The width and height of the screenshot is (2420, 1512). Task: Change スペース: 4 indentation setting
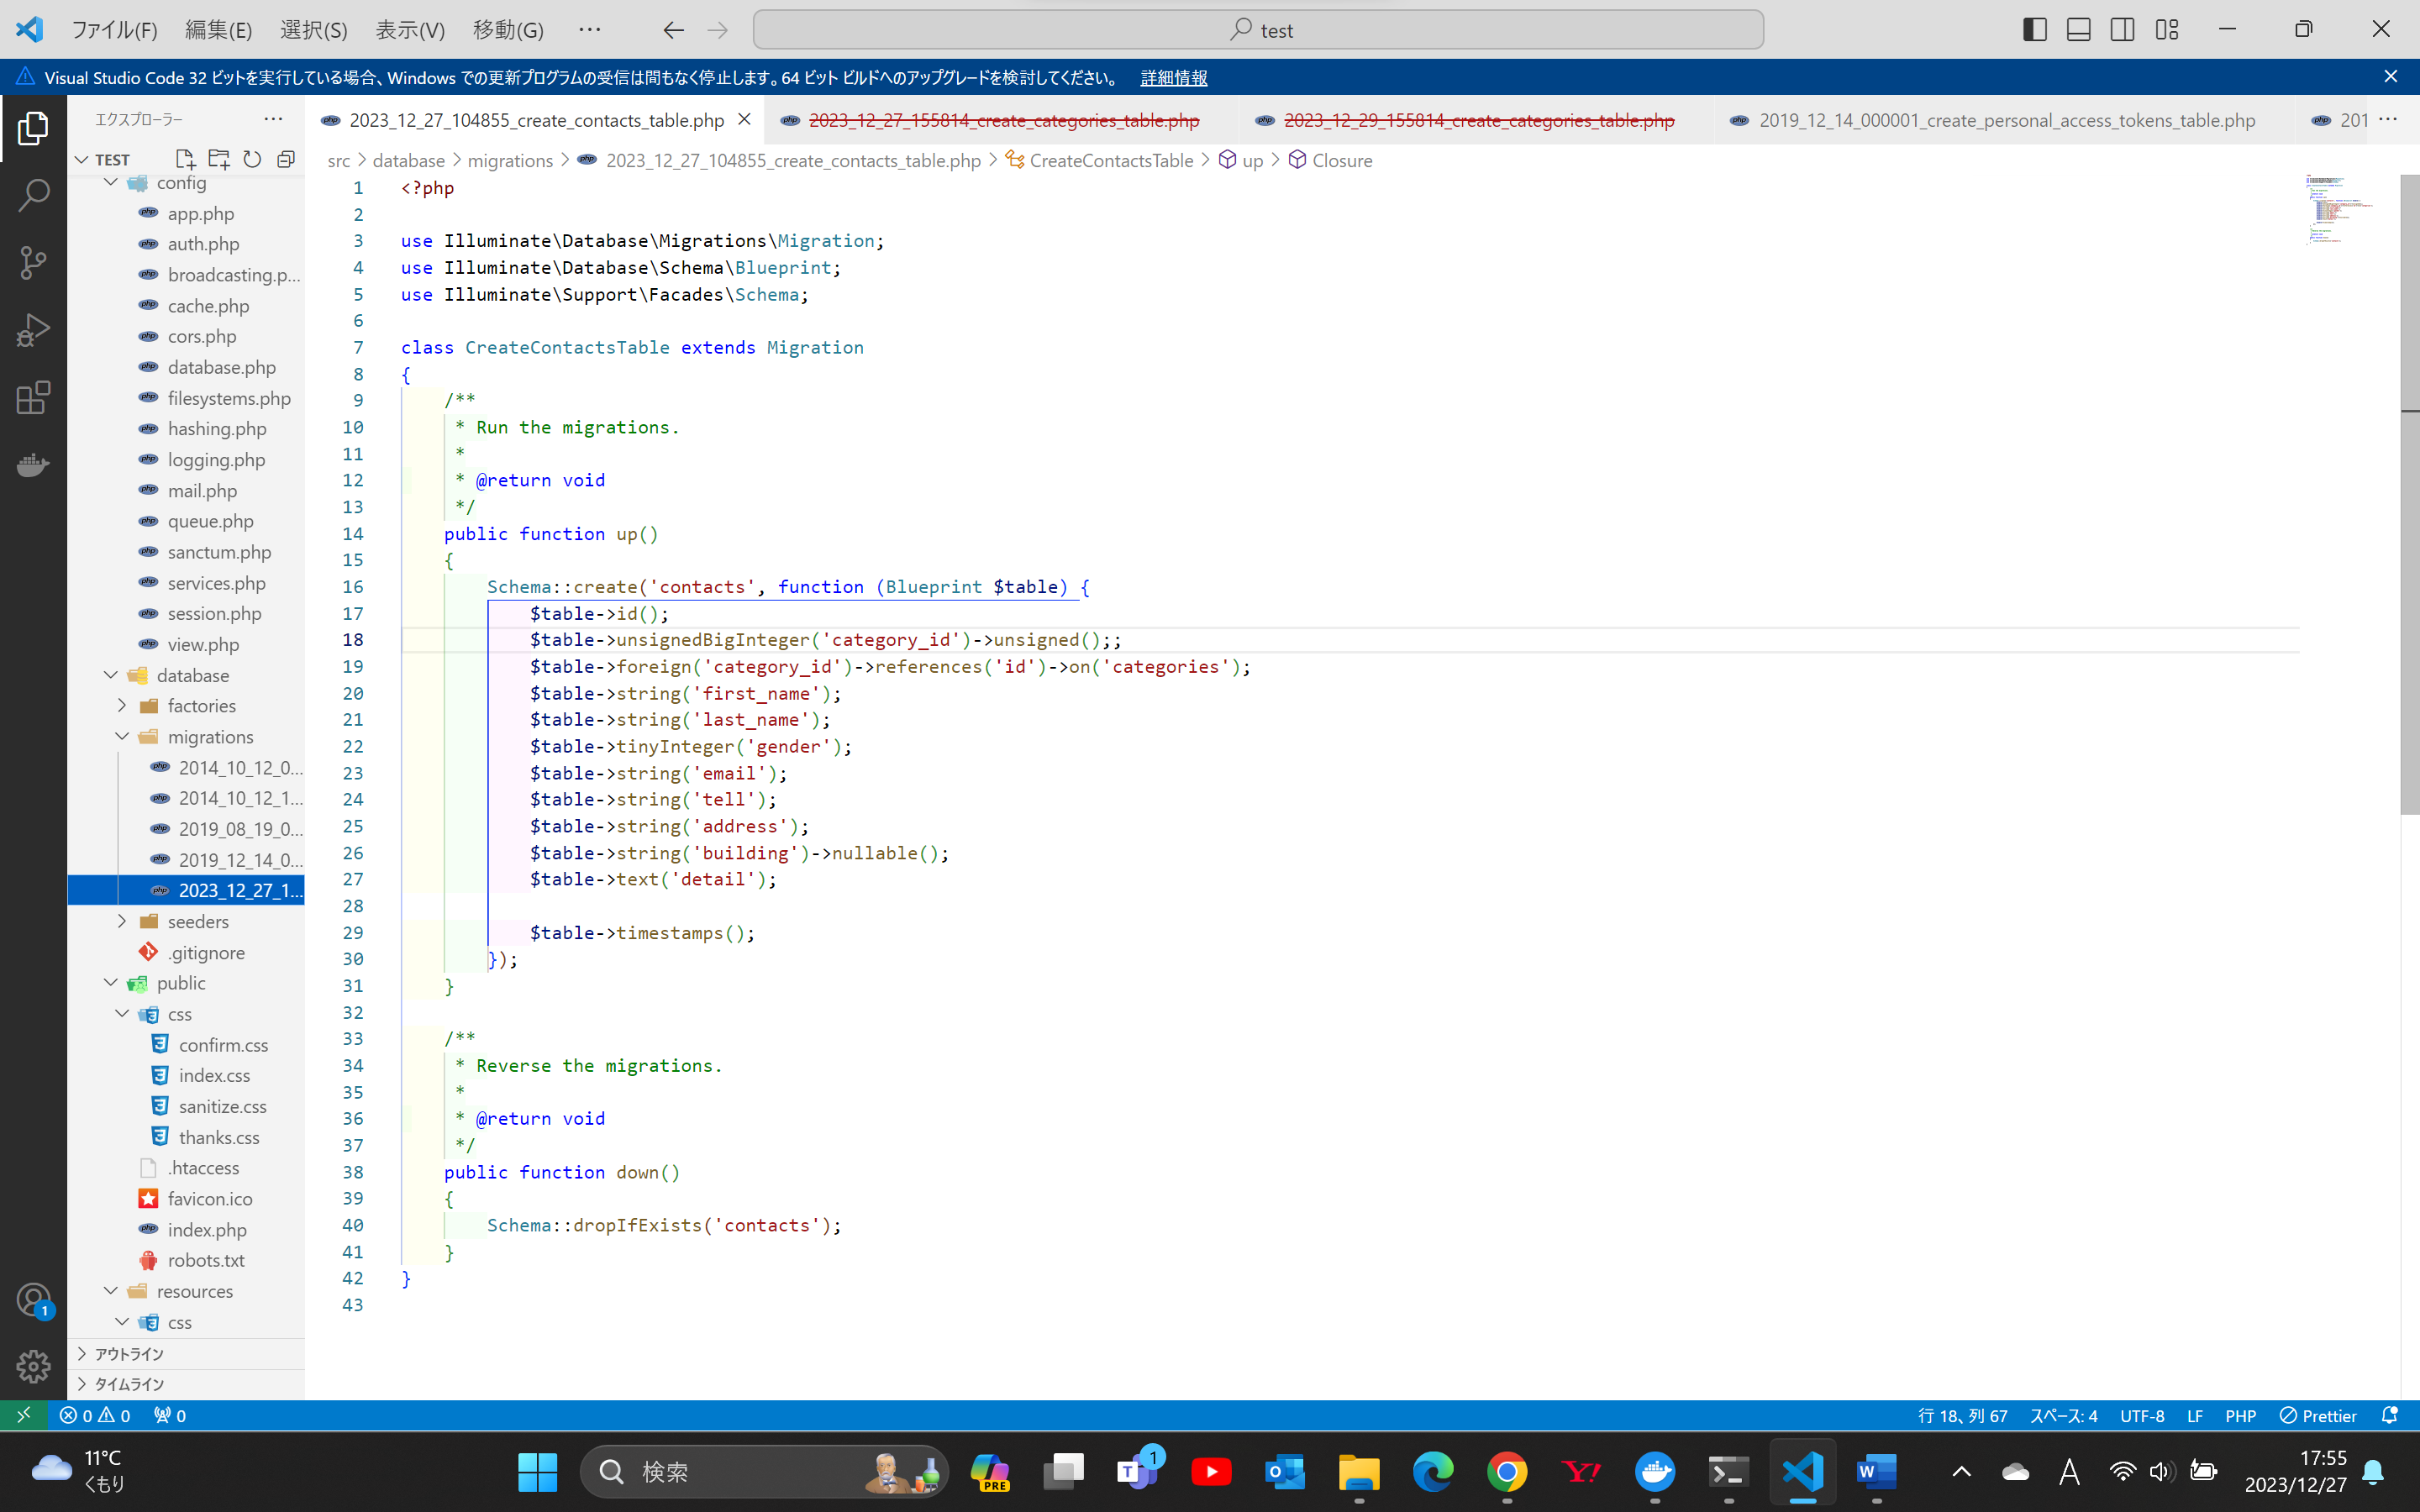[2063, 1415]
